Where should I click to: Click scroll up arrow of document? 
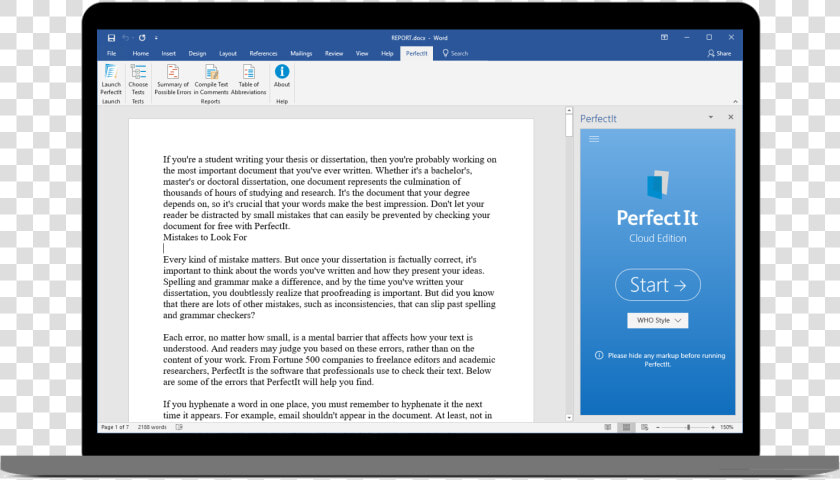(569, 111)
